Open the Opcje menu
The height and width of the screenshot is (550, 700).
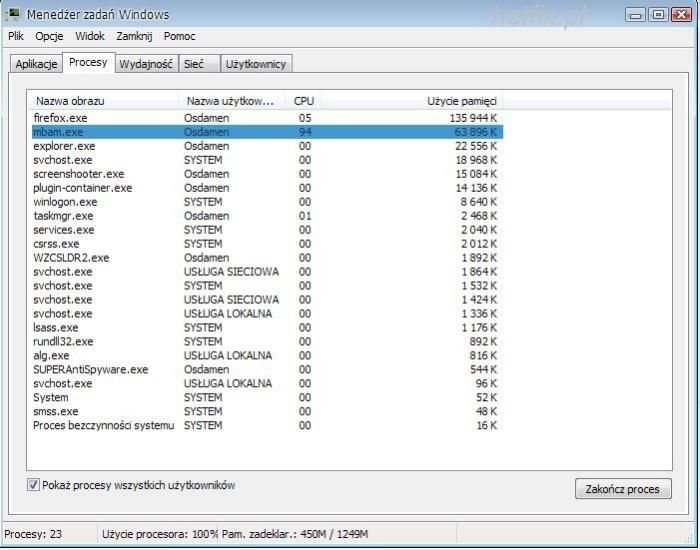point(49,36)
